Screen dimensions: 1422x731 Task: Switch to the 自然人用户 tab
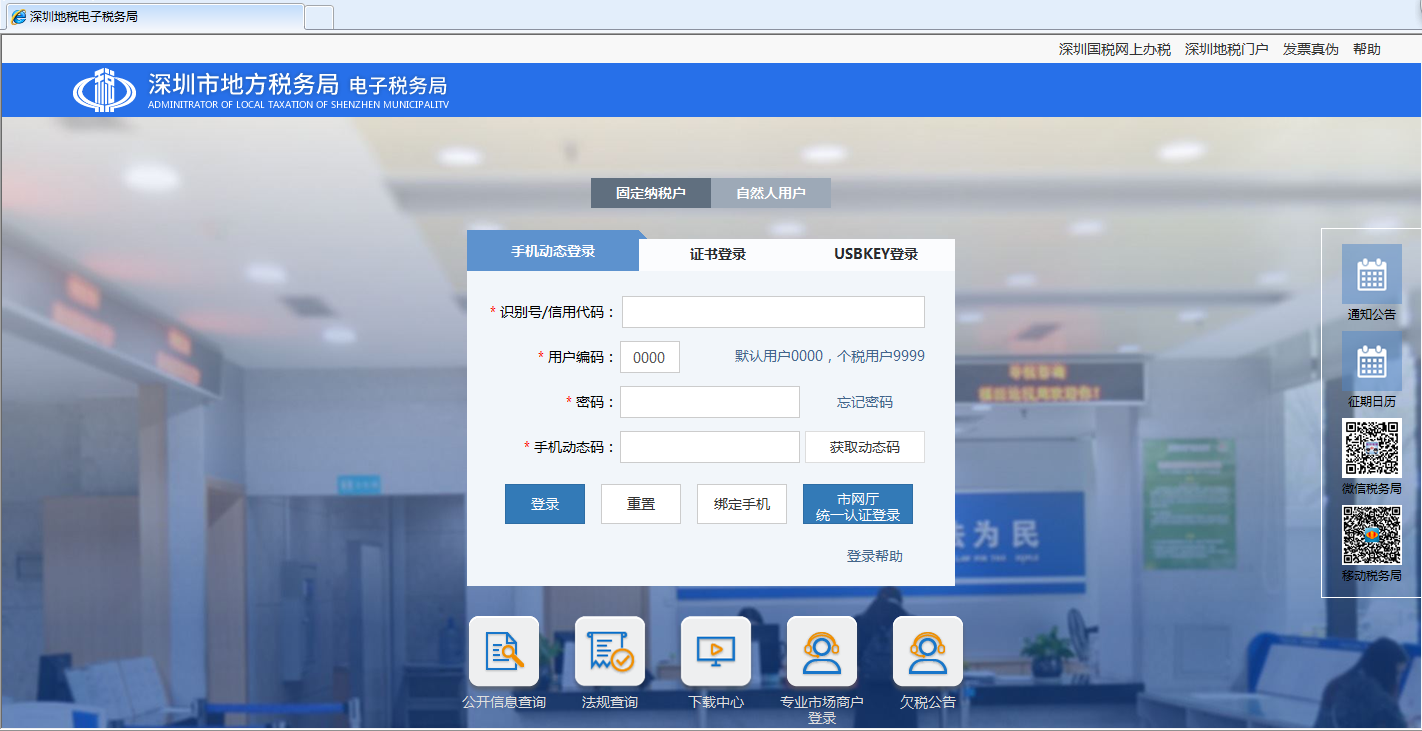pyautogui.click(x=770, y=192)
